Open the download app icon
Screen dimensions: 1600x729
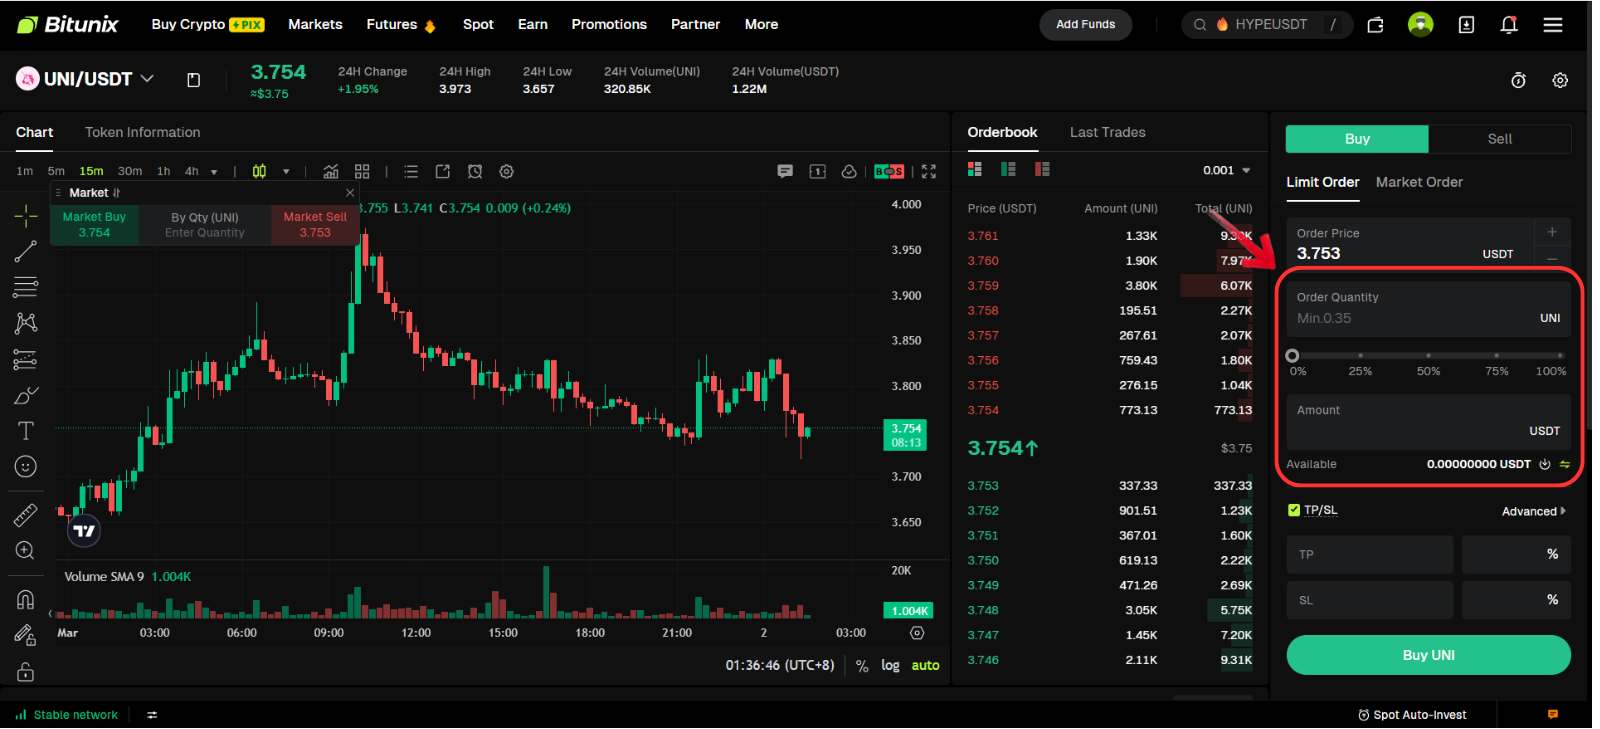tap(1466, 25)
